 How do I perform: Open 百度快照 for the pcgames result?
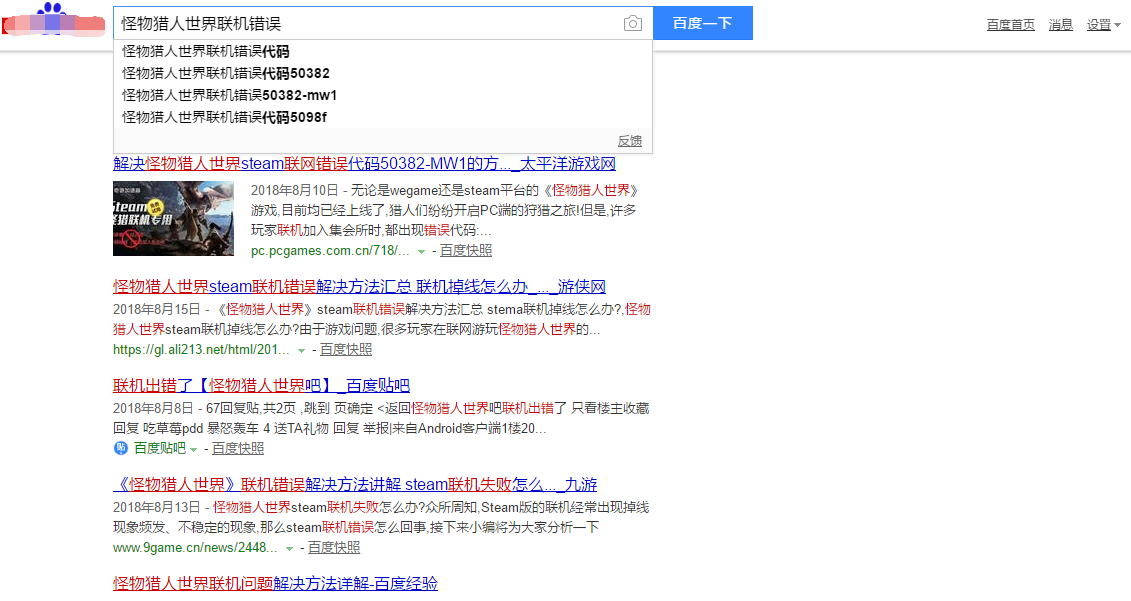pos(466,250)
